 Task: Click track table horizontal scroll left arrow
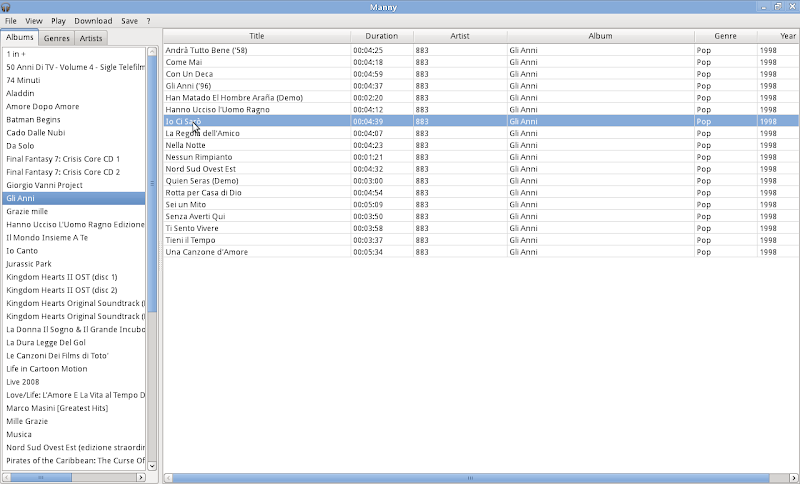[x=168, y=478]
